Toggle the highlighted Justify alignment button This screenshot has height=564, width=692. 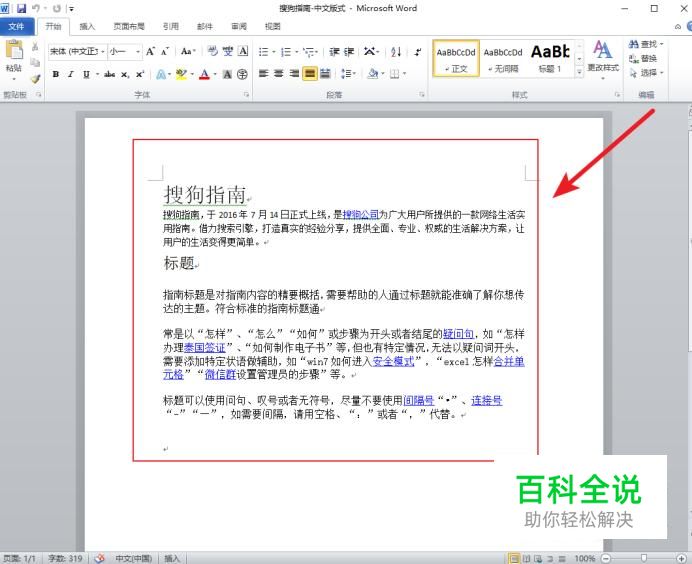pyautogui.click(x=310, y=74)
